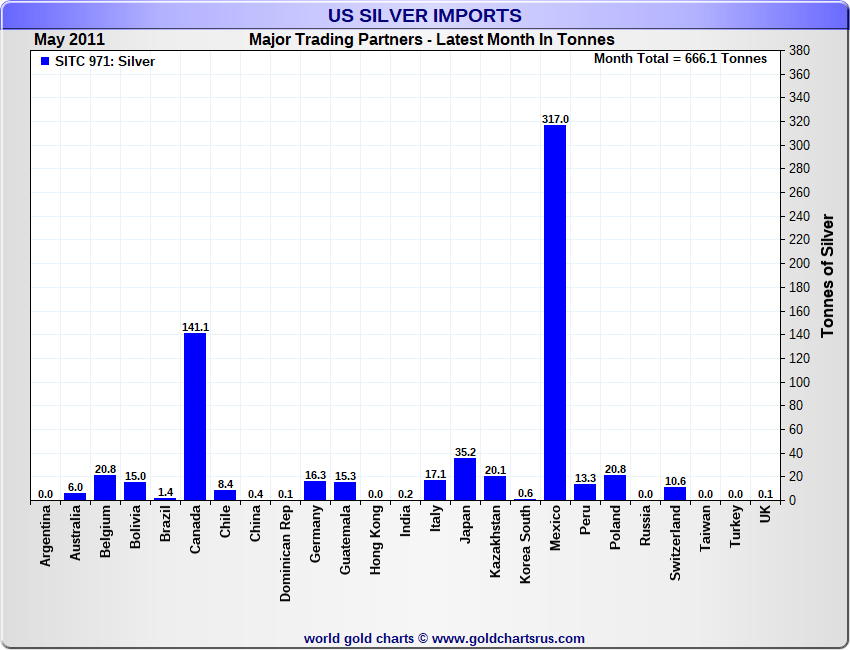This screenshot has width=850, height=650.
Task: Click the 8.4 value above Chile bar
Action: point(225,484)
